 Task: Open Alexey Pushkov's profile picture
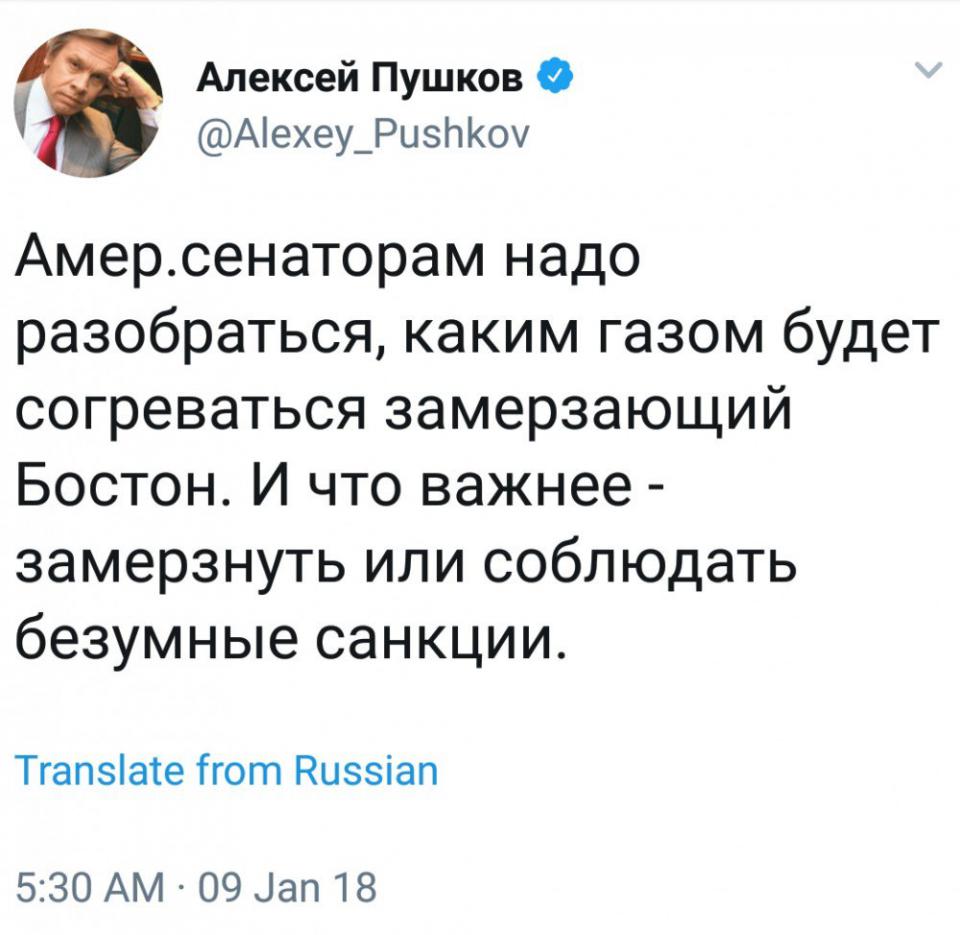tap(86, 103)
